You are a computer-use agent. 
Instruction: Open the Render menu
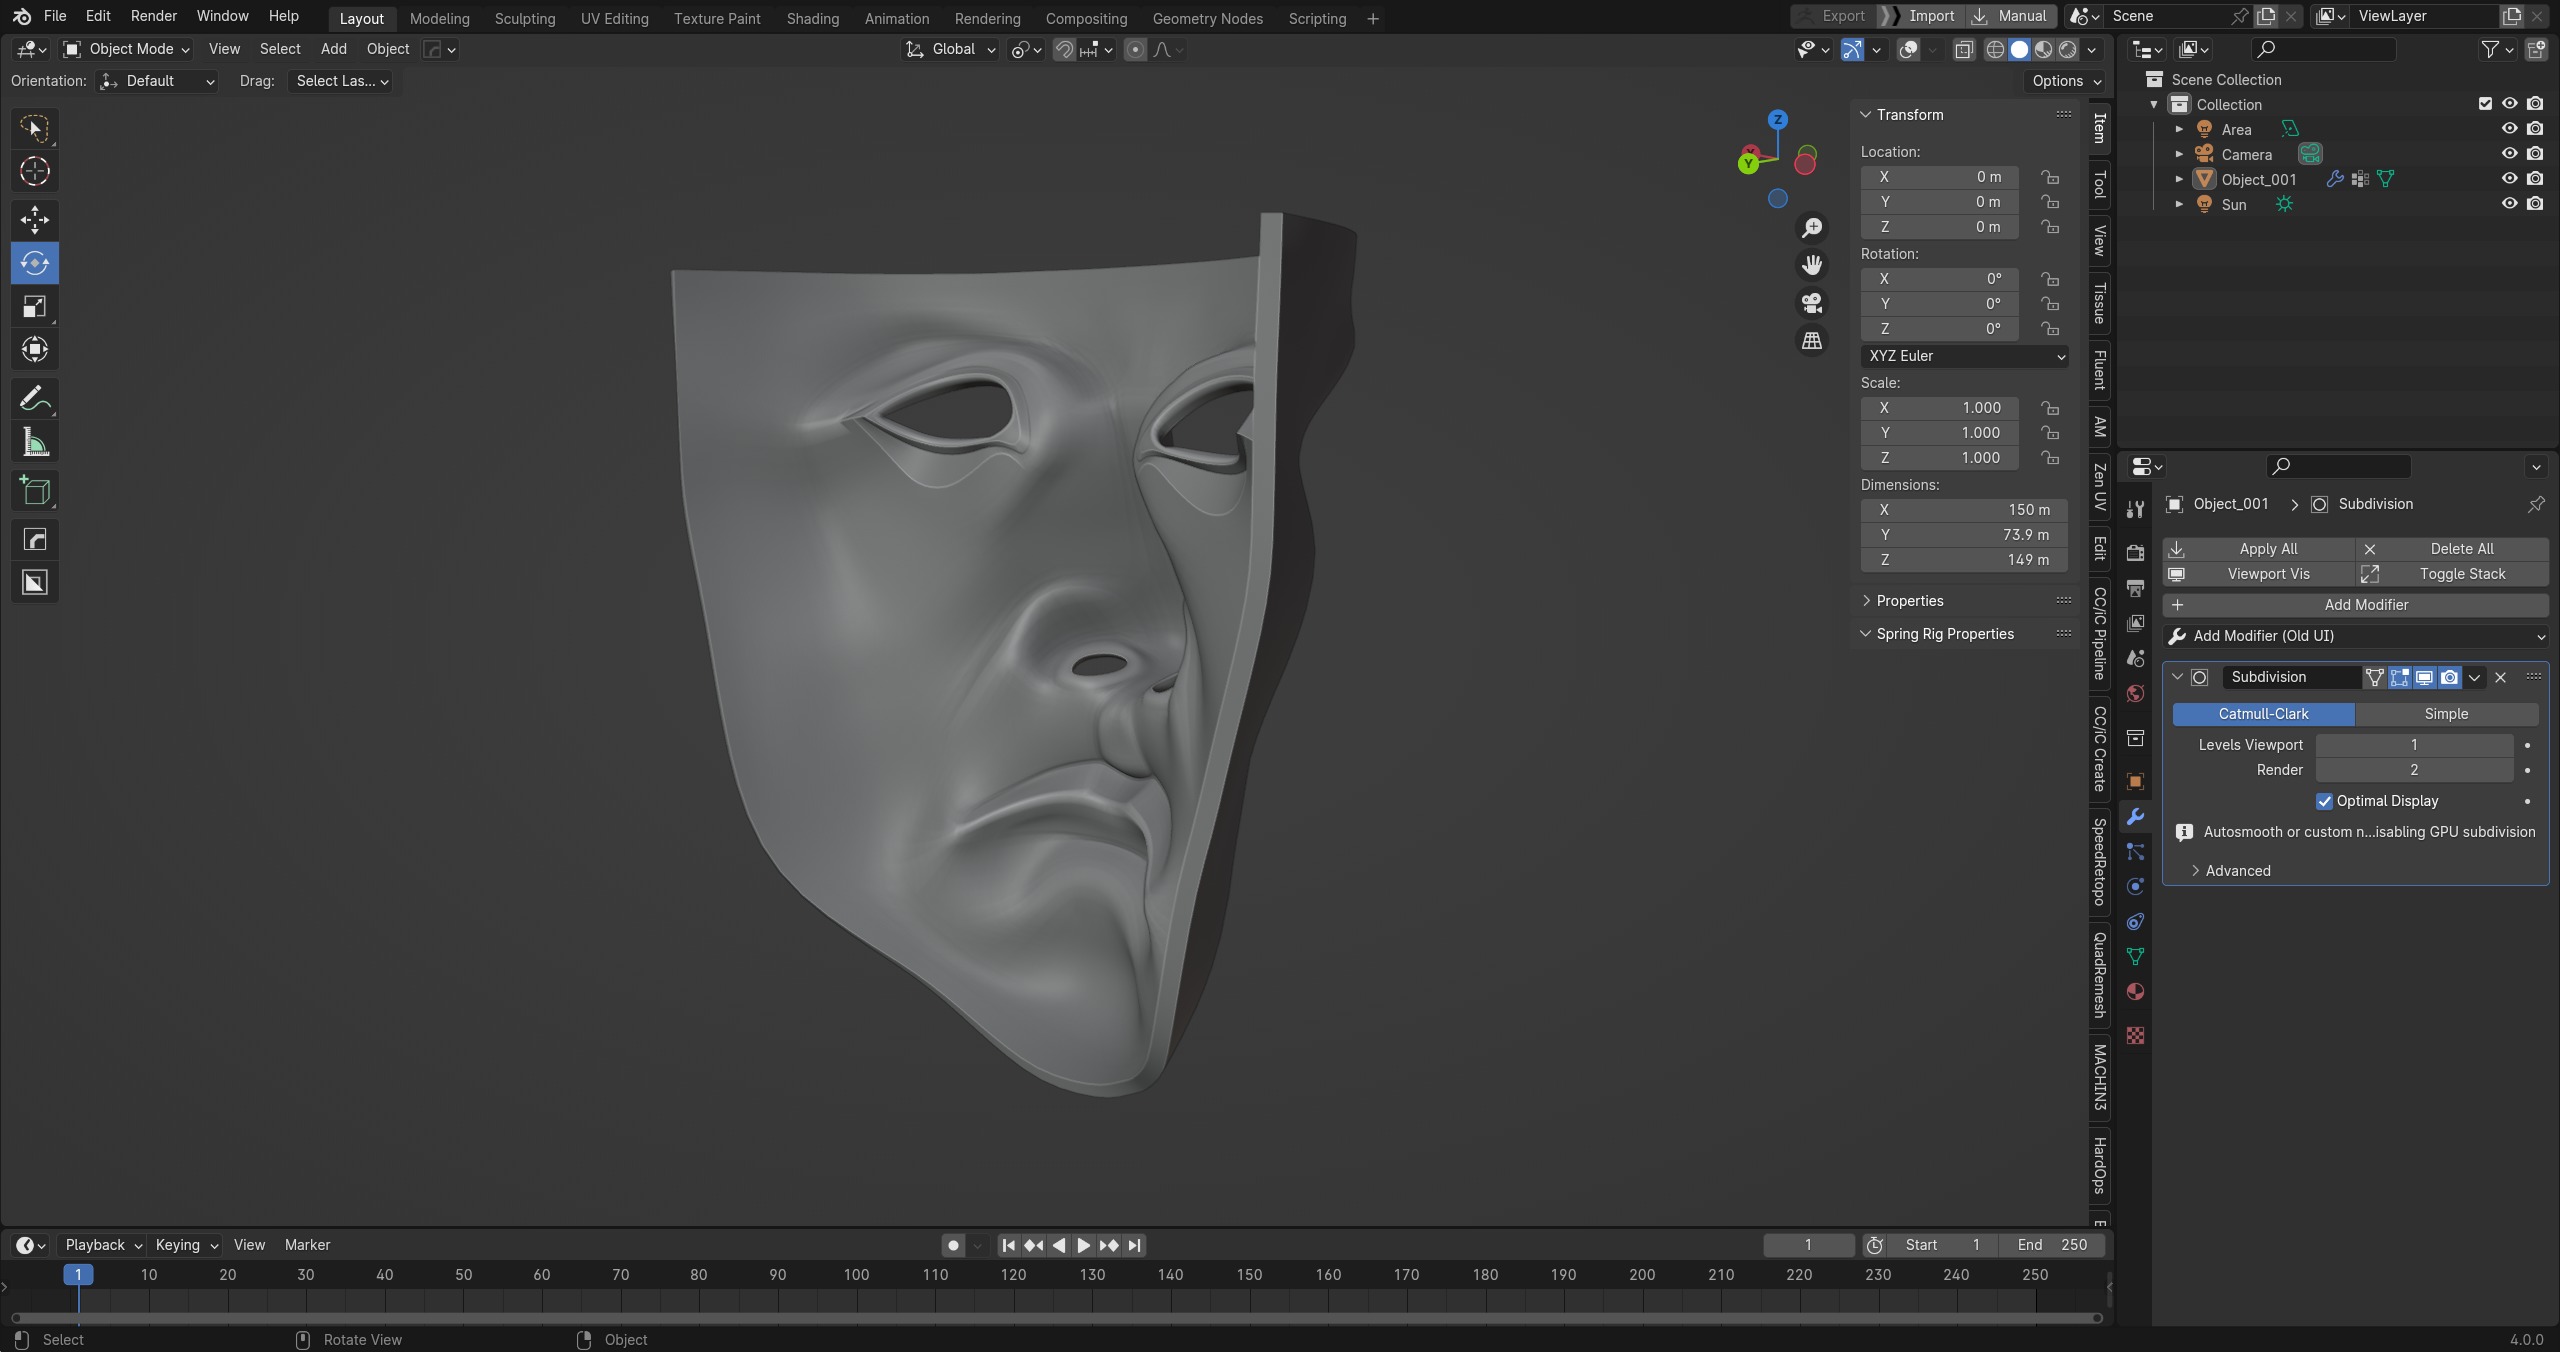point(154,16)
